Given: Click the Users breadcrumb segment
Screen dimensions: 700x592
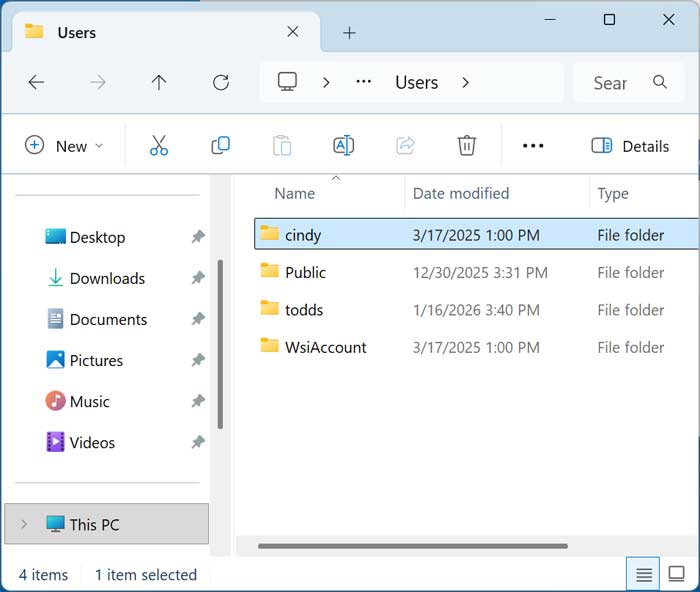Looking at the screenshot, I should point(417,83).
